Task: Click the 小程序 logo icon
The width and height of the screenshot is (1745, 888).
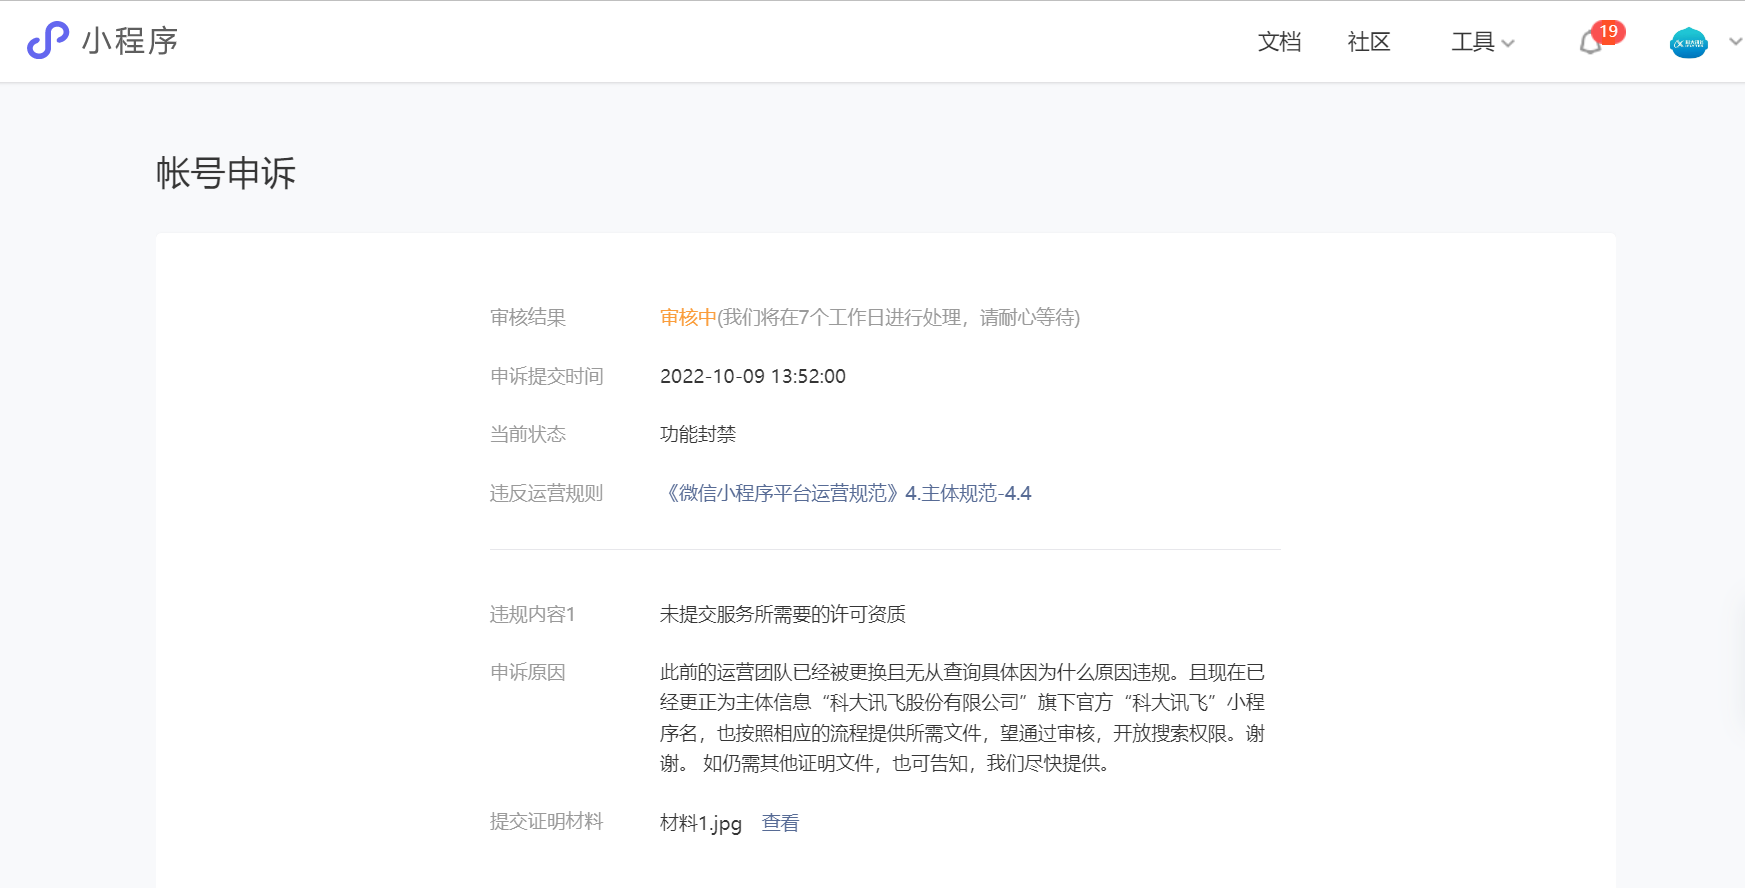Action: click(x=47, y=41)
